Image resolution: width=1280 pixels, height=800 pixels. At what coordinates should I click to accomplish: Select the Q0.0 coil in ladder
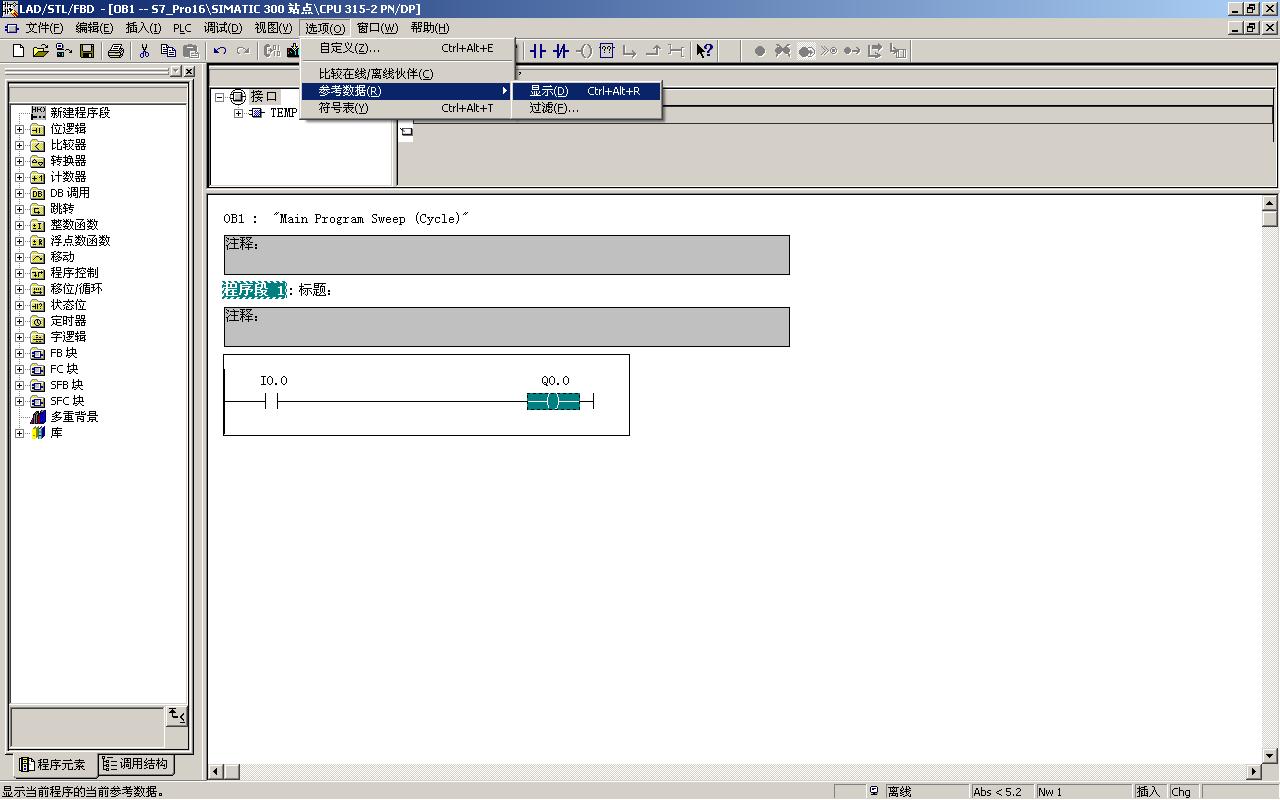(x=553, y=401)
